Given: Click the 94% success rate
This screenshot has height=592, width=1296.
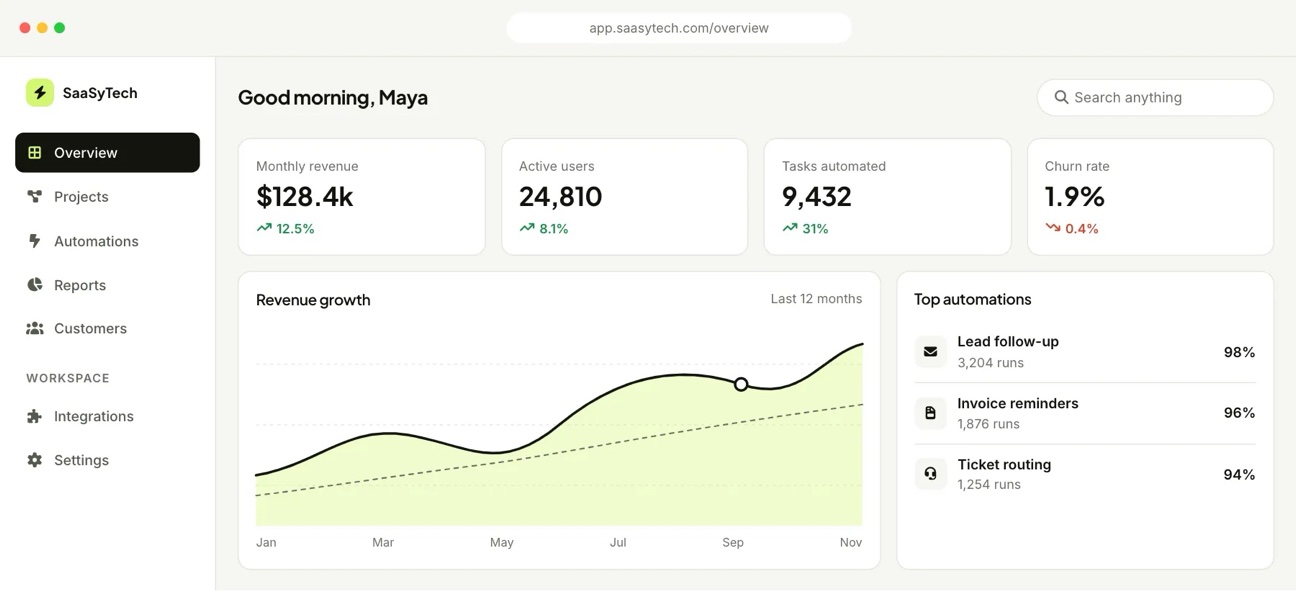Looking at the screenshot, I should 1239,474.
